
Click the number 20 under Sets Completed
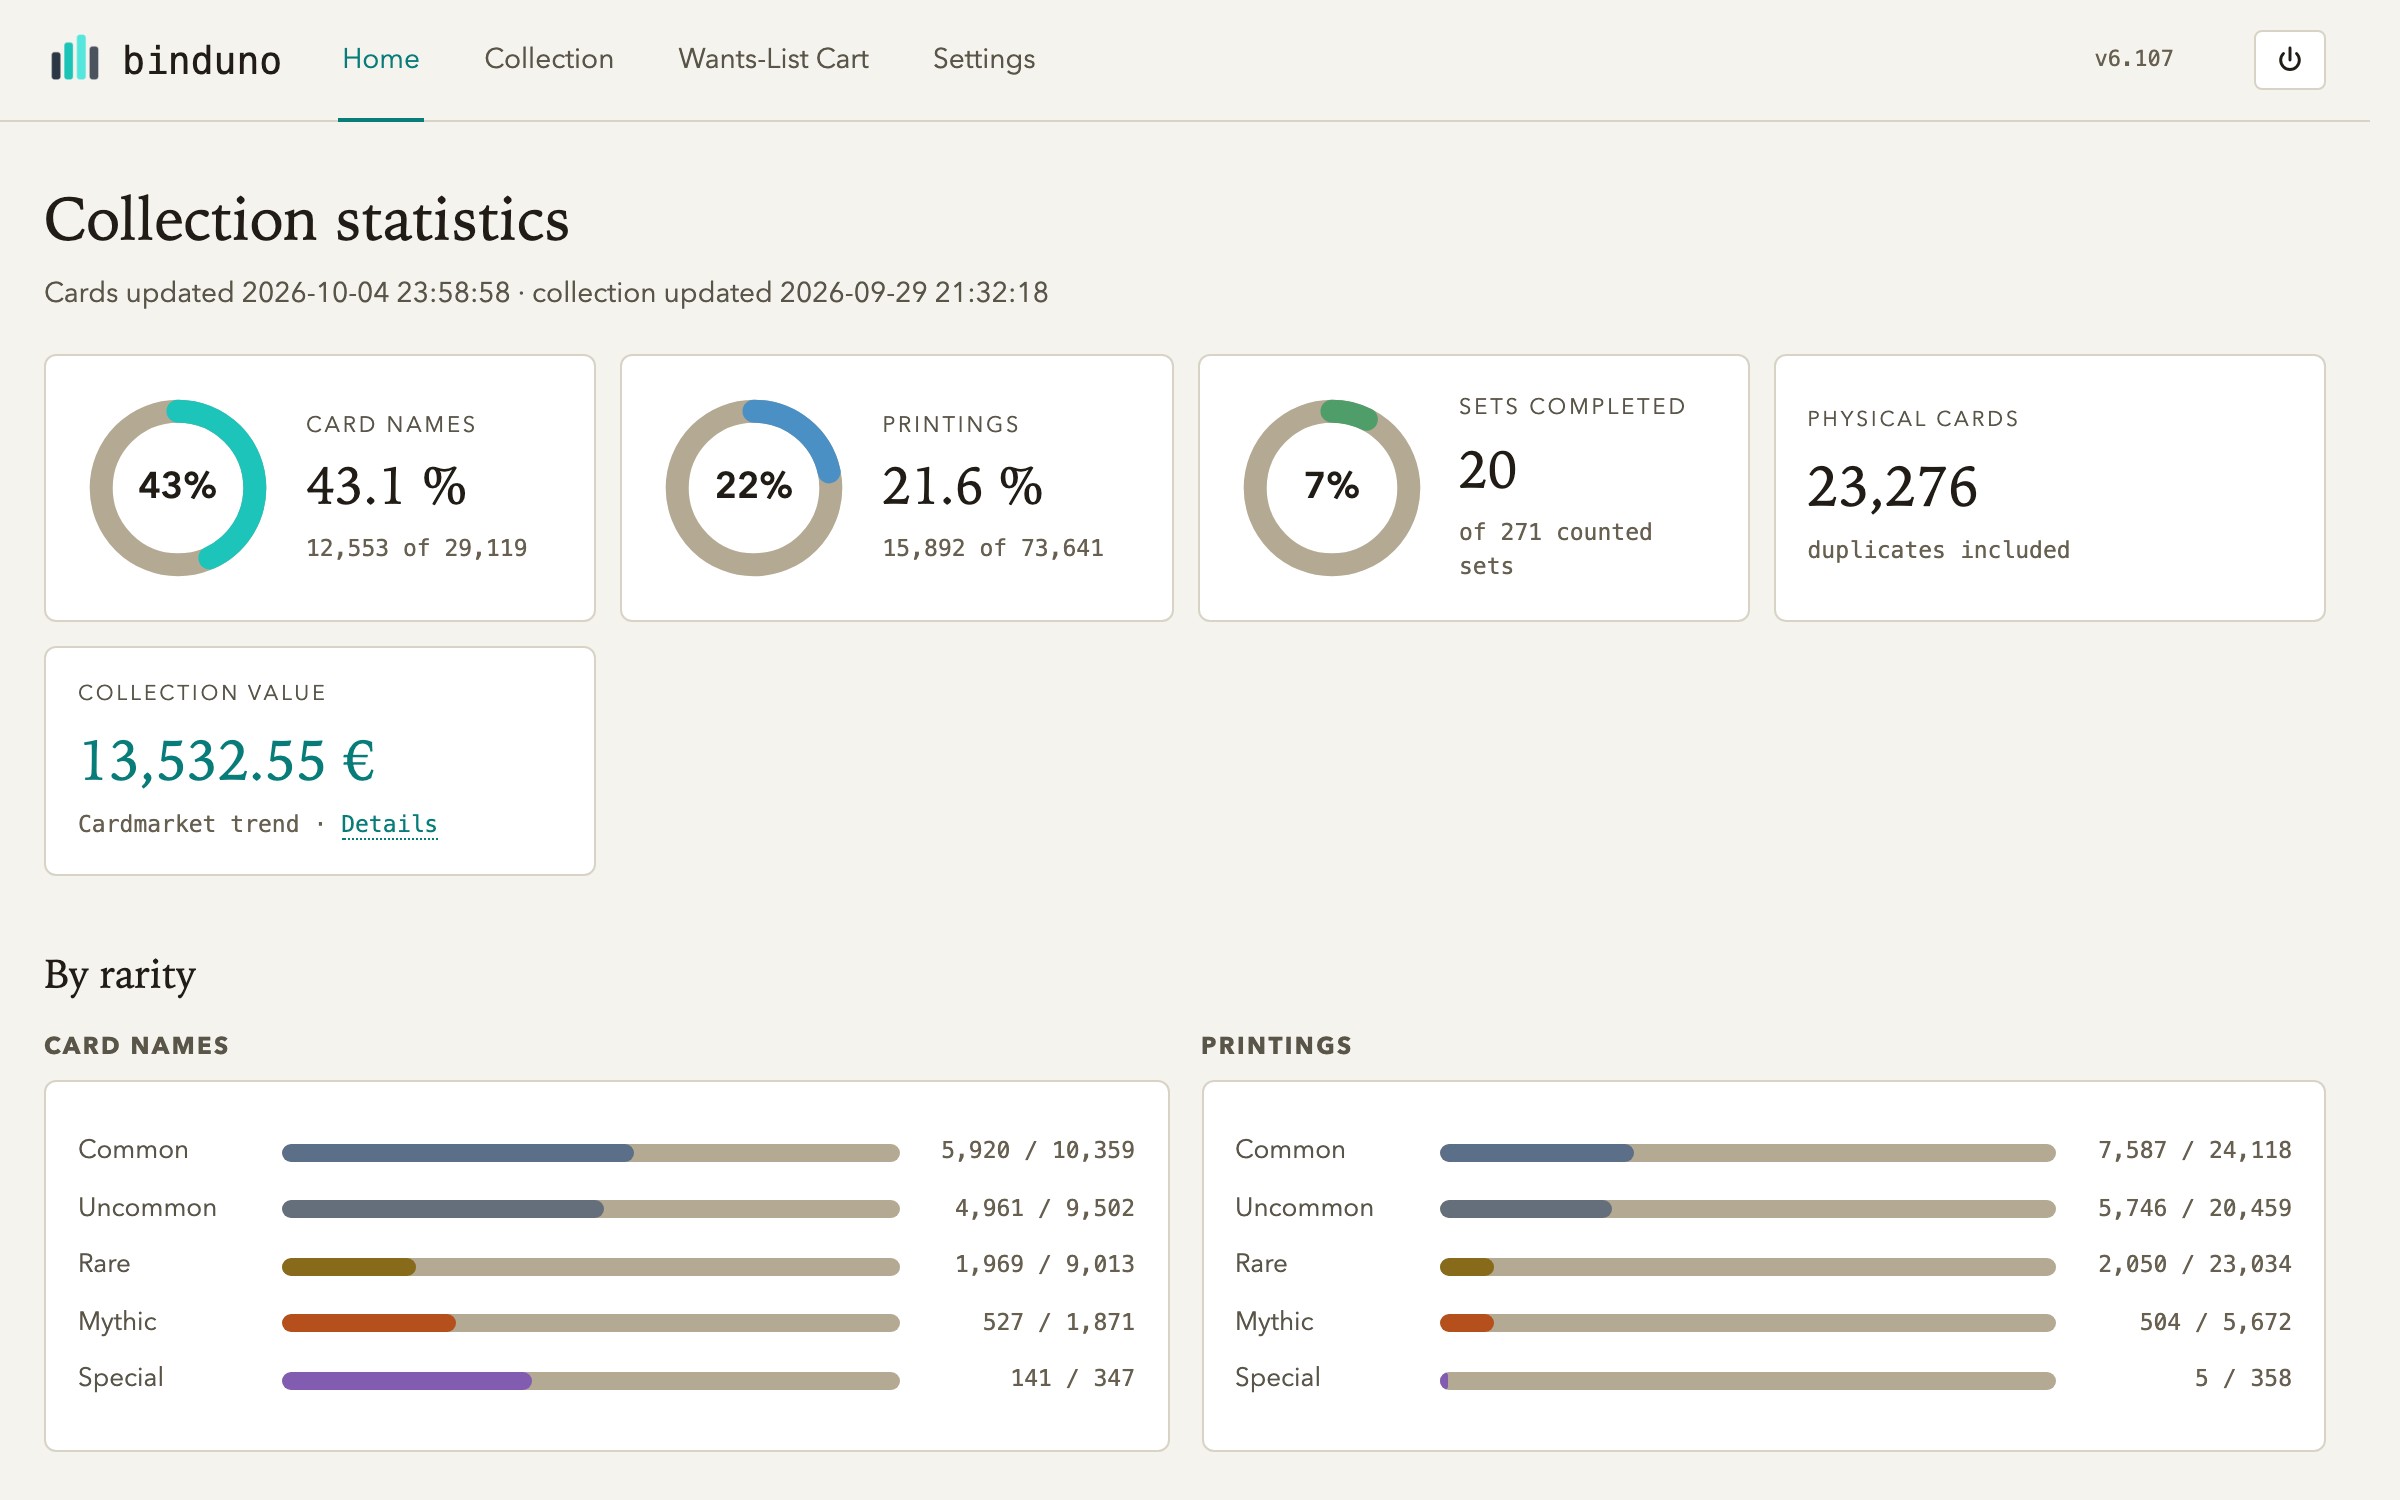[1488, 471]
